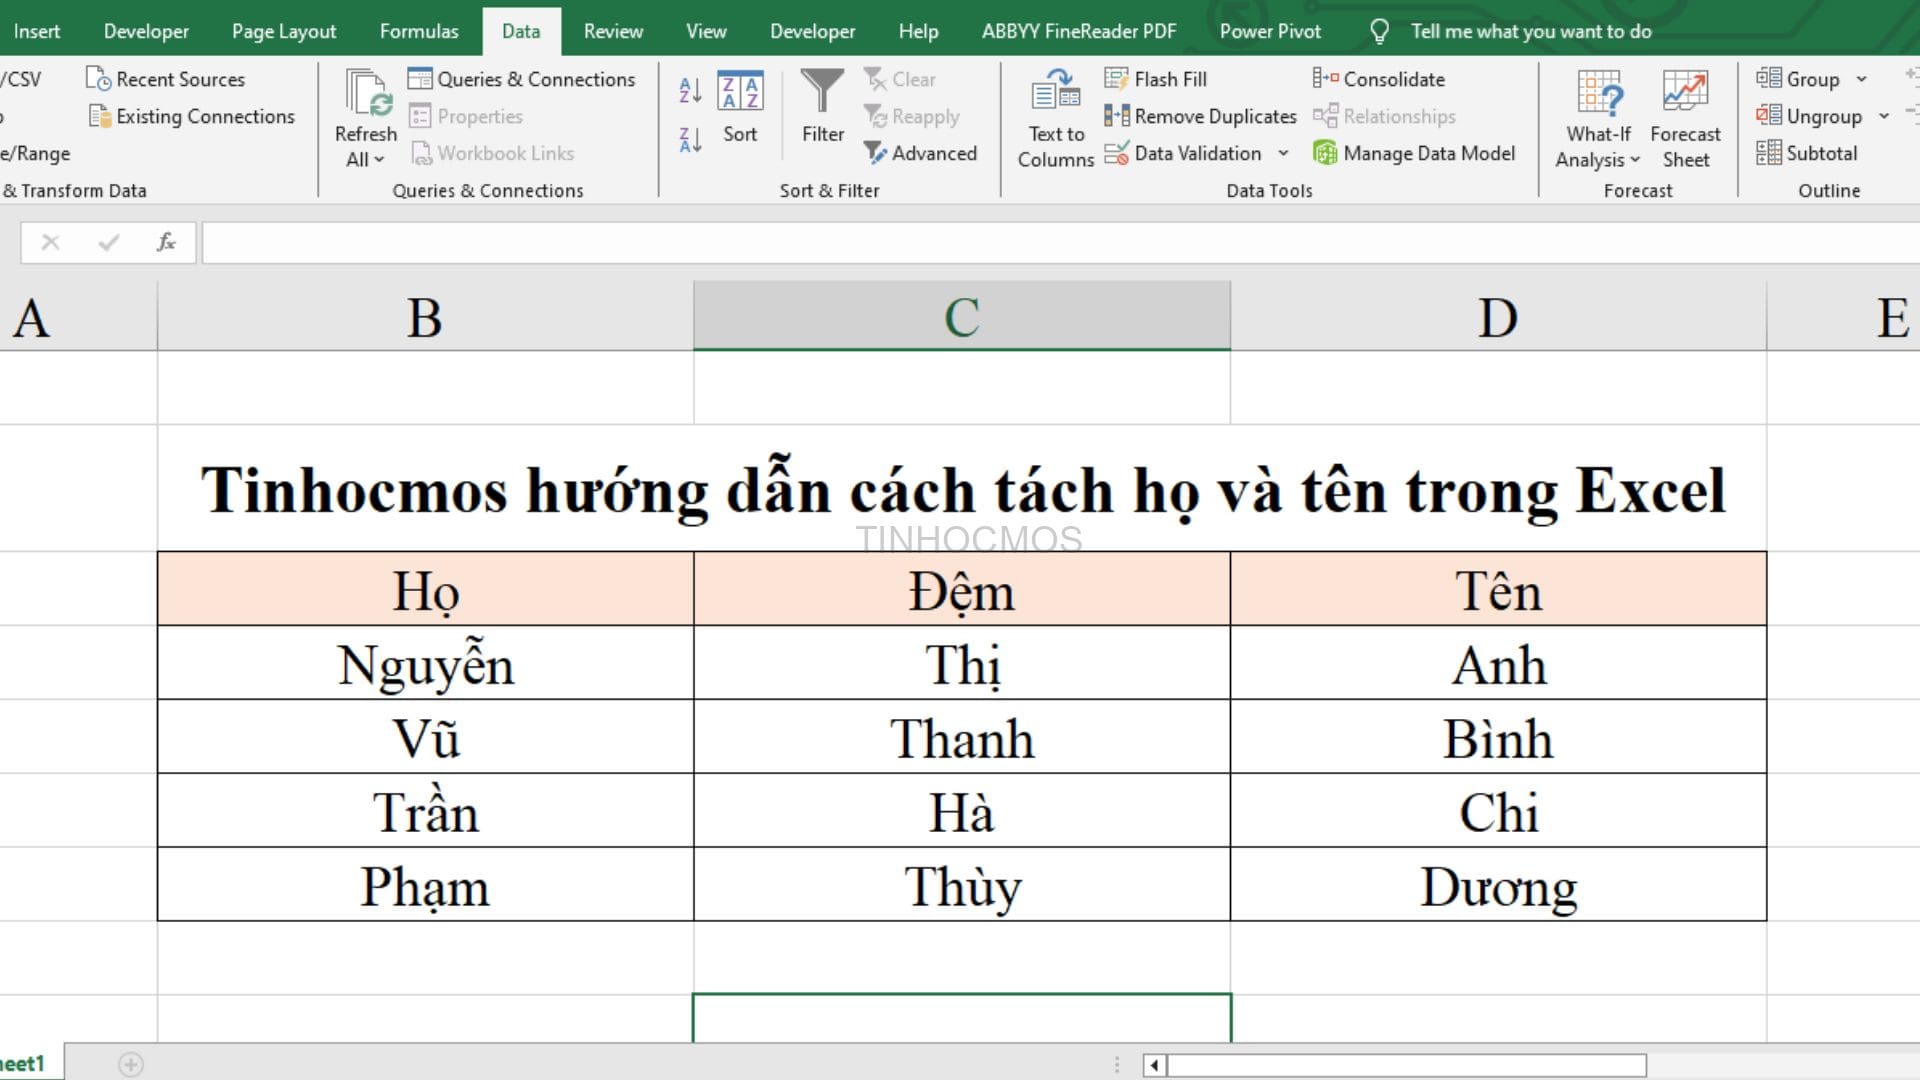Select the cell containing Chi
Viewport: 1920px width, 1080px height.
(x=1498, y=811)
